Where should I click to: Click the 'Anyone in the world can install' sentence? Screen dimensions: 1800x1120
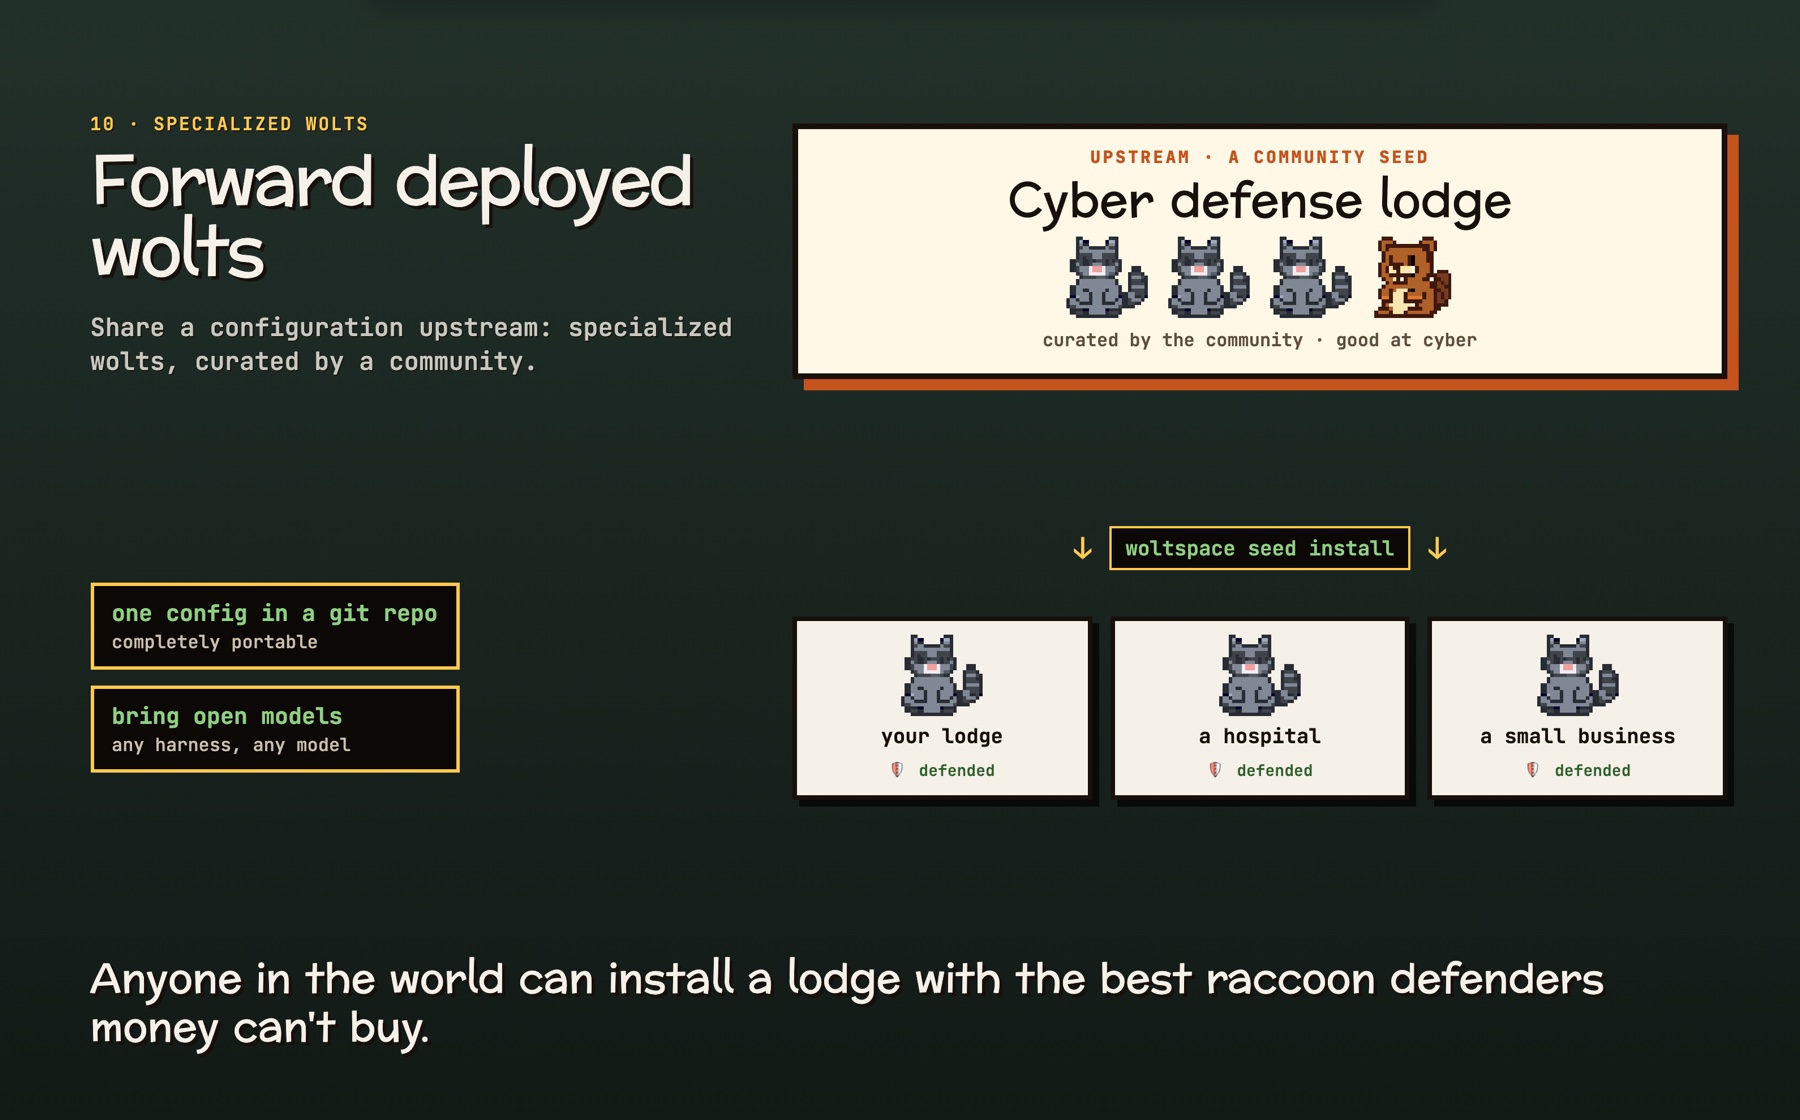[847, 1003]
